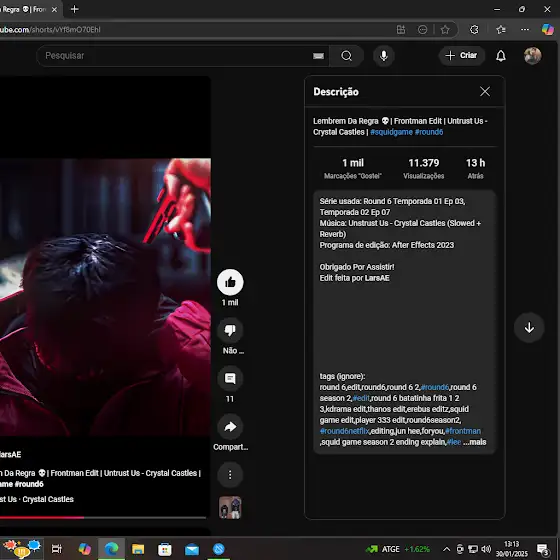Image resolution: width=560 pixels, height=560 pixels.
Task: Like the Short with thumbs up
Action: point(230,282)
